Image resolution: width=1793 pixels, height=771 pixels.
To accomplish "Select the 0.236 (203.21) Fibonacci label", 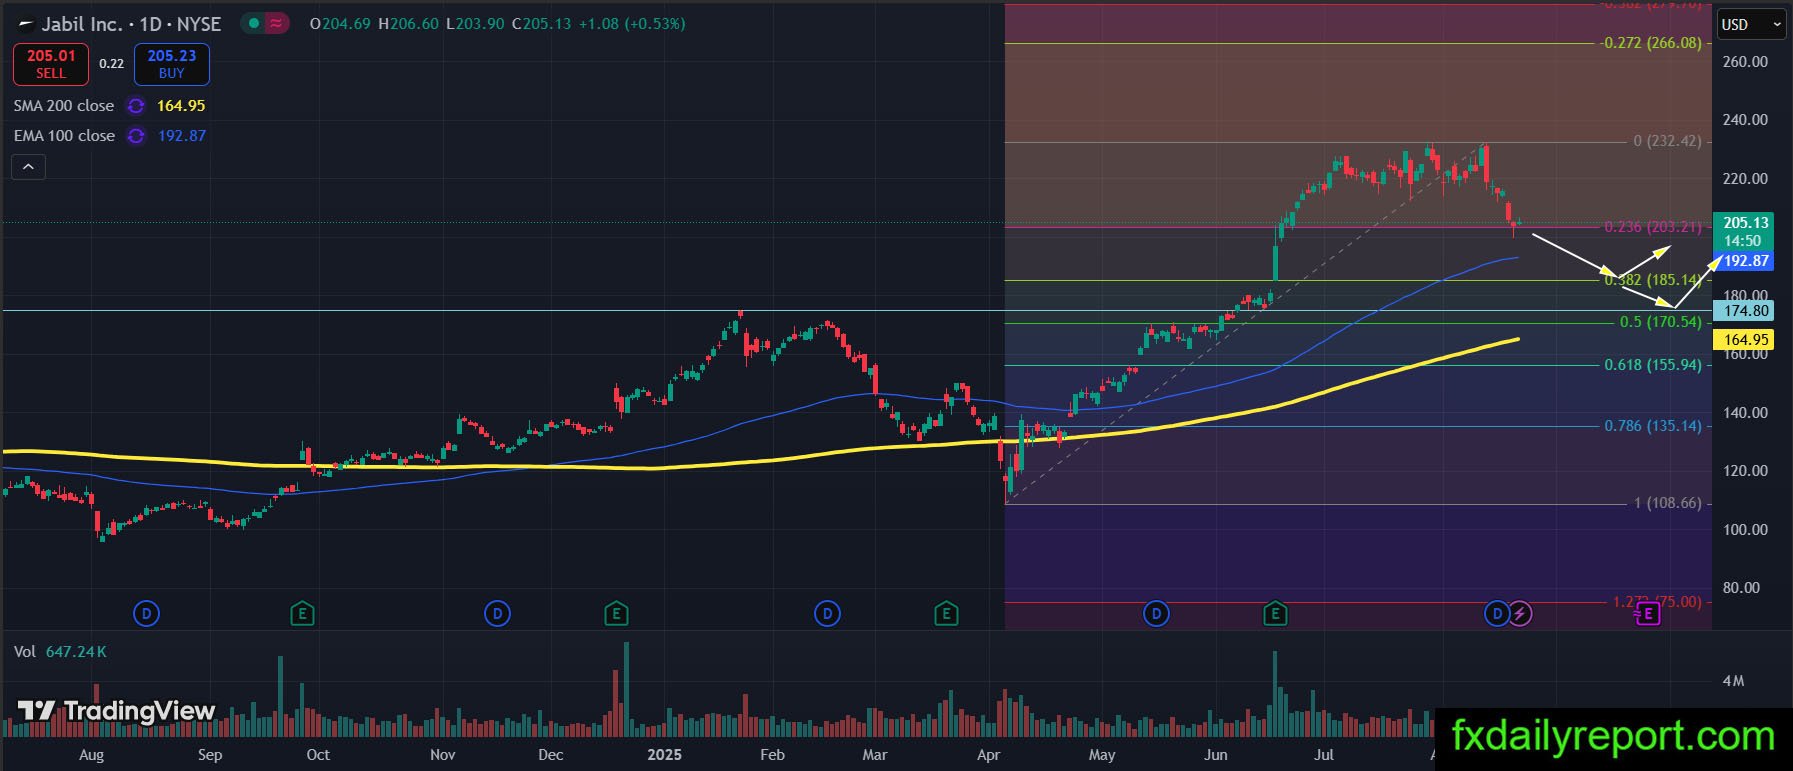I will point(1652,227).
